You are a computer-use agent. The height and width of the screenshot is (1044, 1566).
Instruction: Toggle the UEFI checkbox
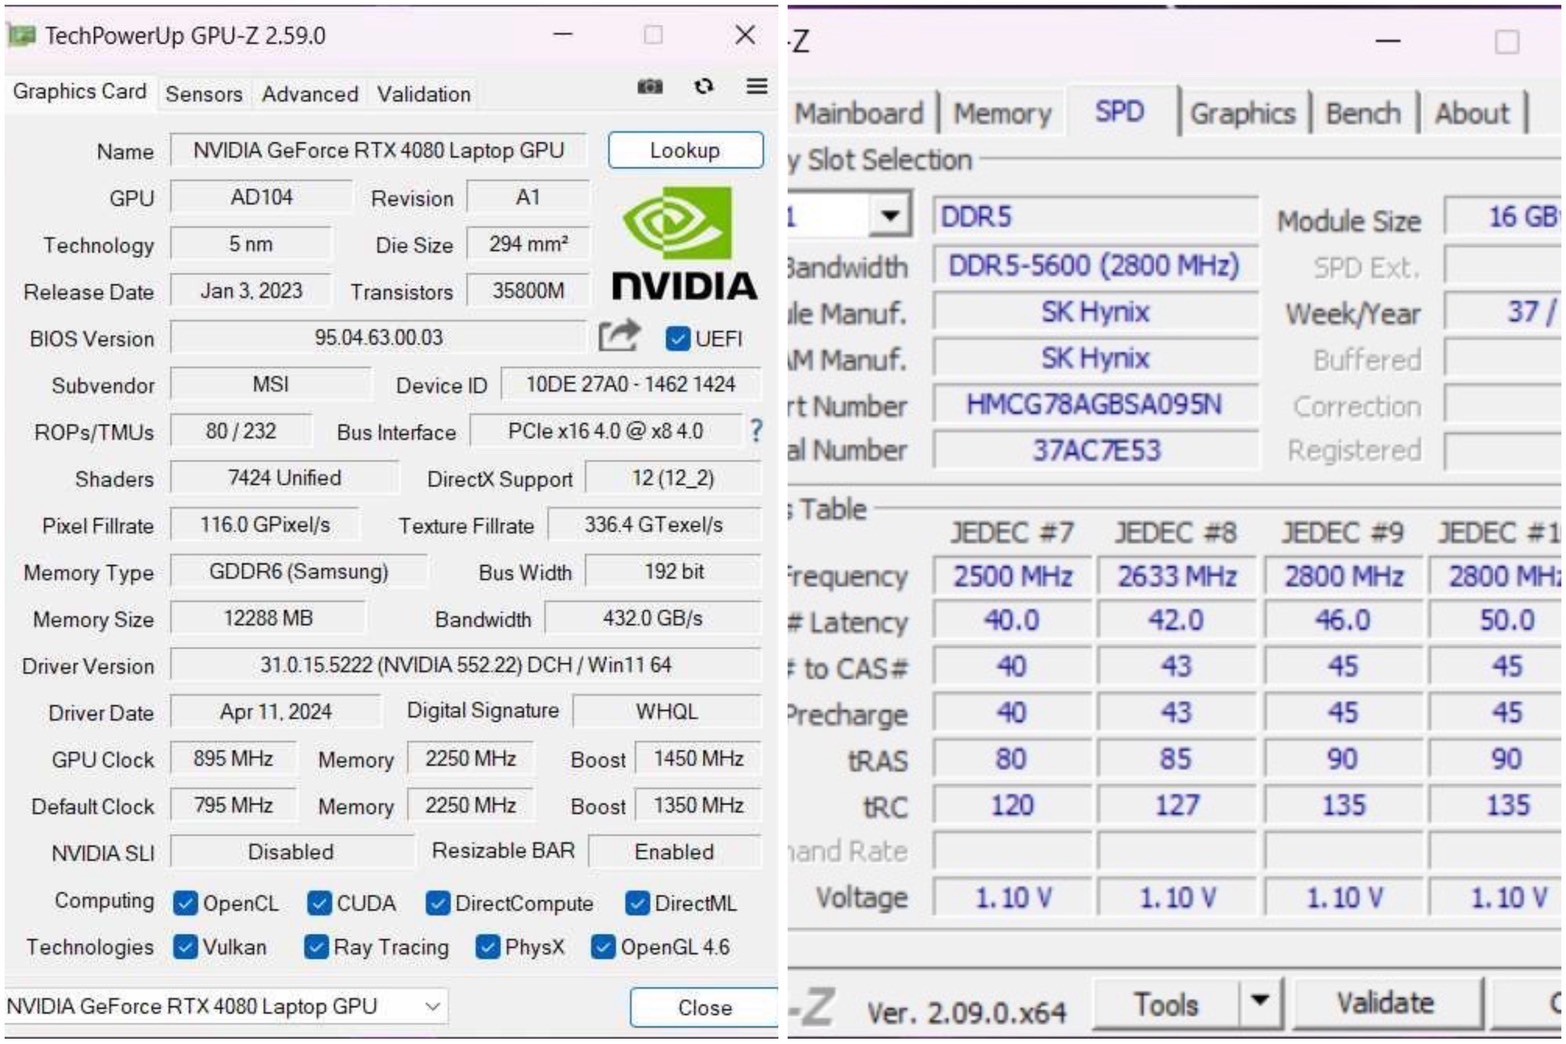click(x=677, y=339)
